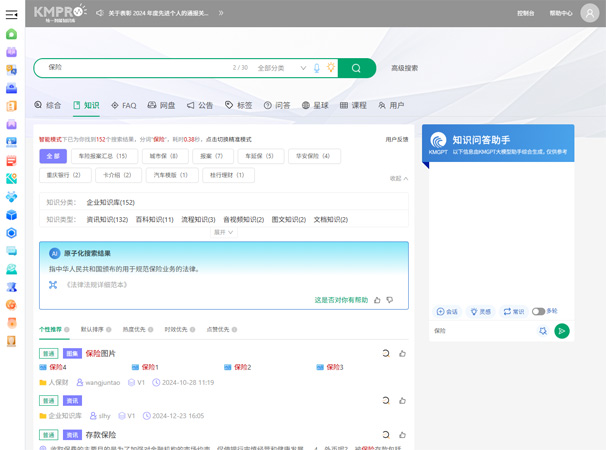Viewport: 606px width, 450px height.
Task: Toggle the 多轮 multi-turn switch
Action: click(x=538, y=311)
